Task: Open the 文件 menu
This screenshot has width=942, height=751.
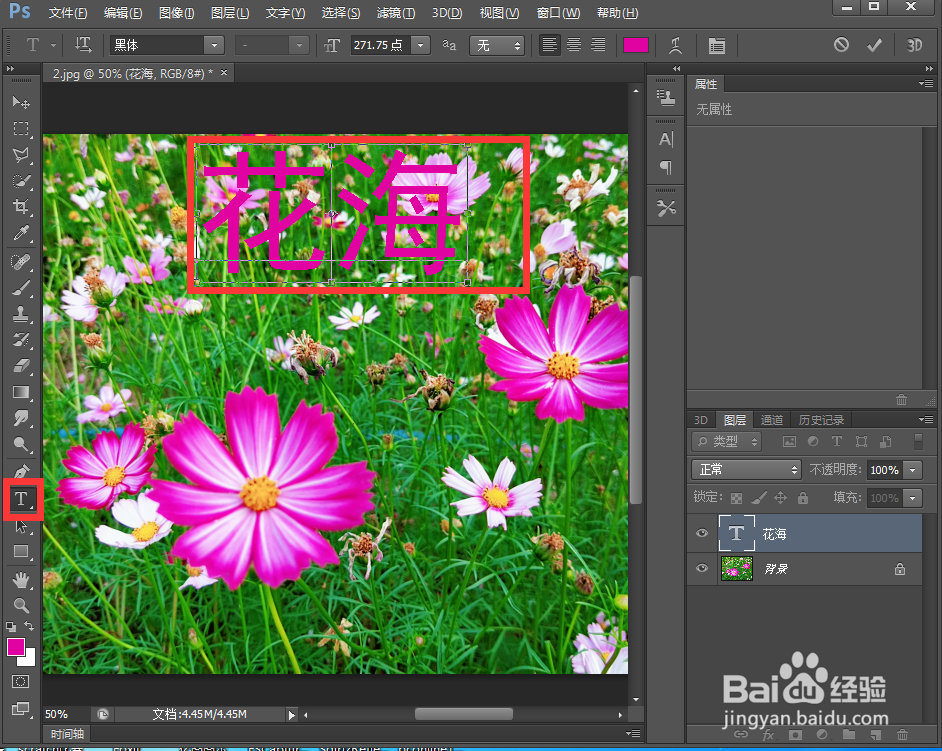Action: click(x=67, y=13)
